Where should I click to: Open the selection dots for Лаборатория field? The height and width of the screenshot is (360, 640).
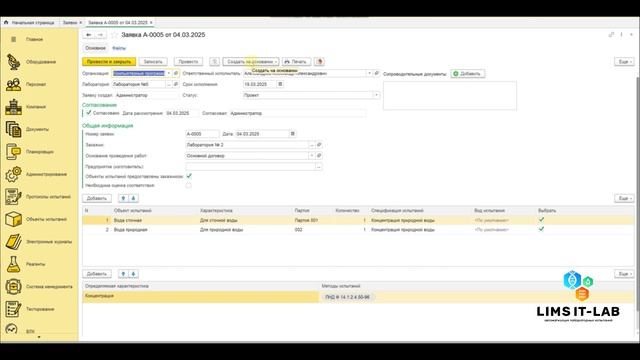click(x=169, y=84)
